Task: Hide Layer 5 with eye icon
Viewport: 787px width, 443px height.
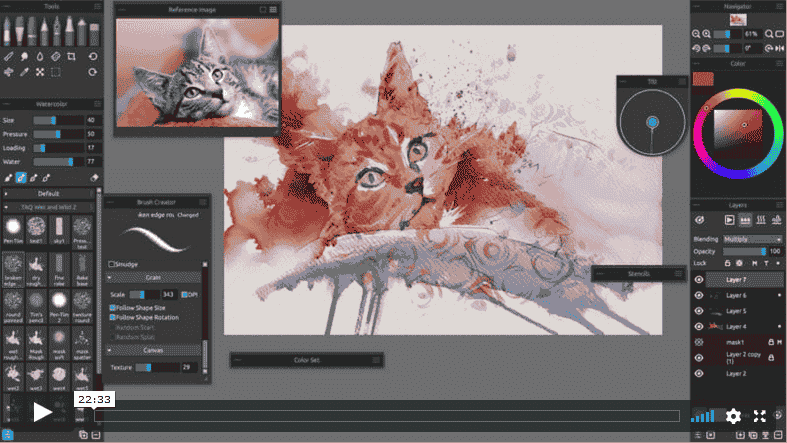Action: (699, 311)
